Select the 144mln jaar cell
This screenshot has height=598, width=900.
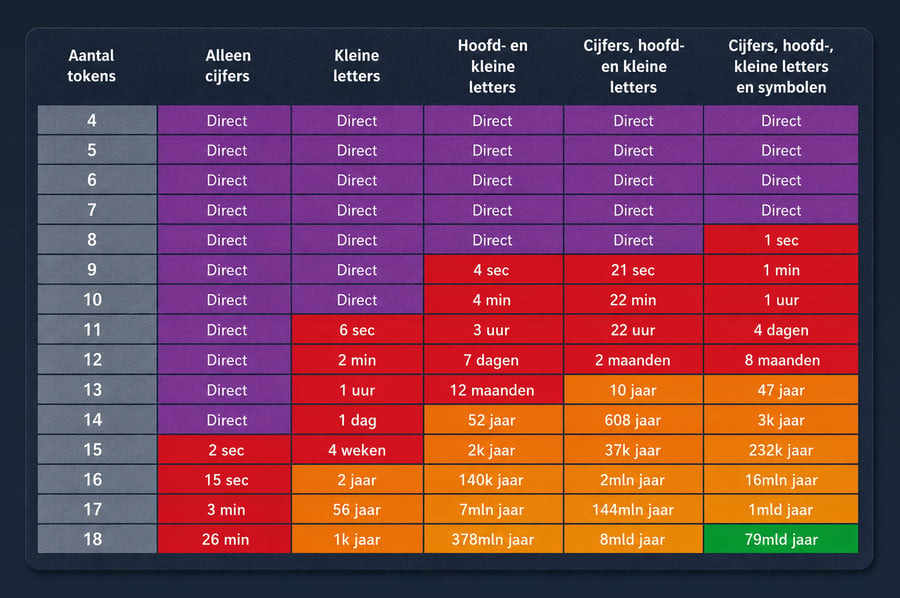pos(633,509)
